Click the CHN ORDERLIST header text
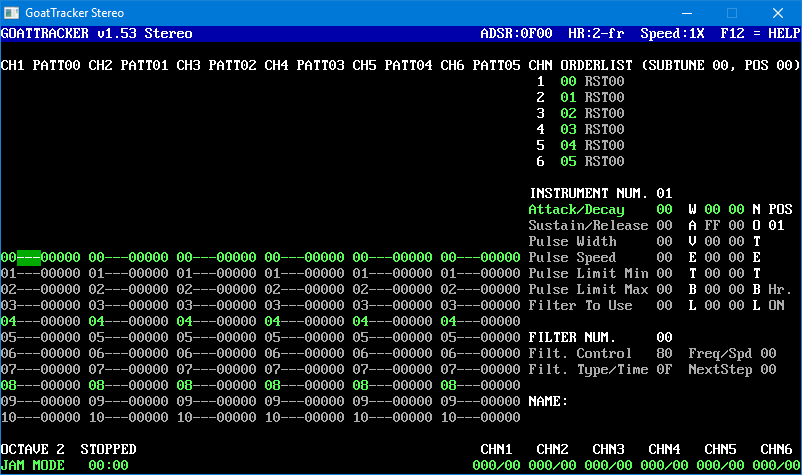Image resolution: width=802 pixels, height=475 pixels. pos(581,65)
